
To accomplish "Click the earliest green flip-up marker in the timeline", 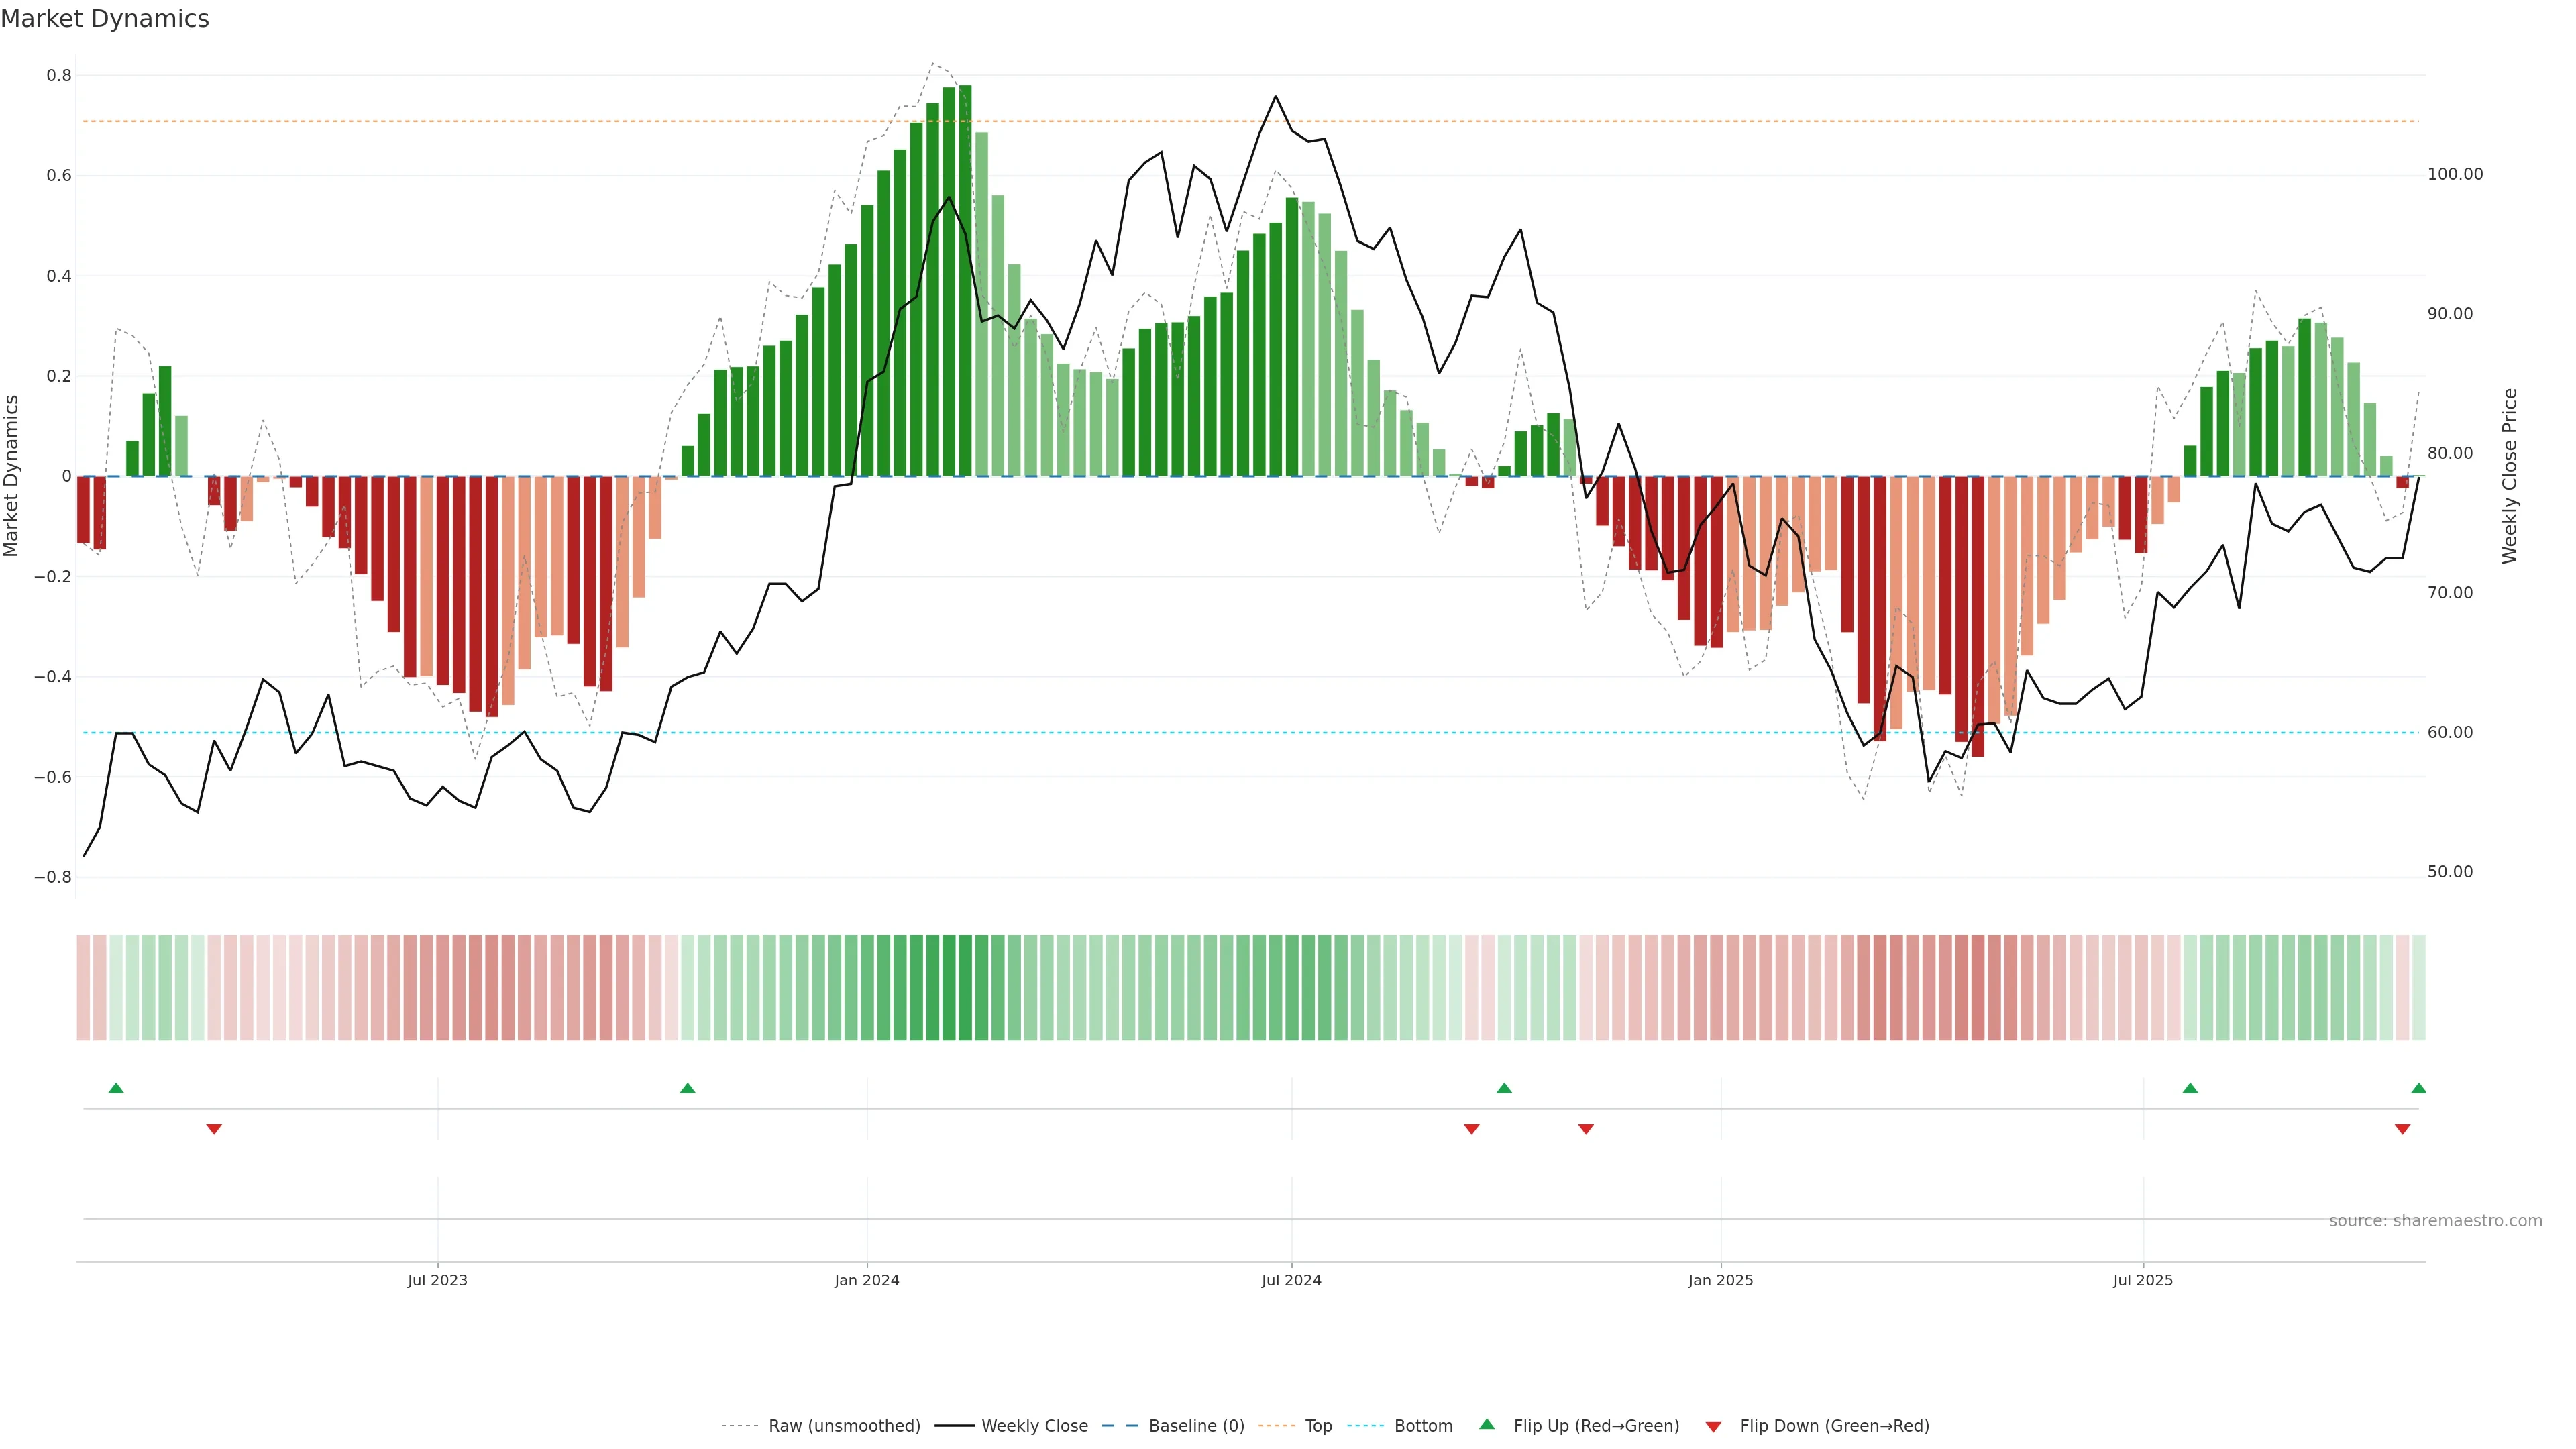I will [x=116, y=1088].
